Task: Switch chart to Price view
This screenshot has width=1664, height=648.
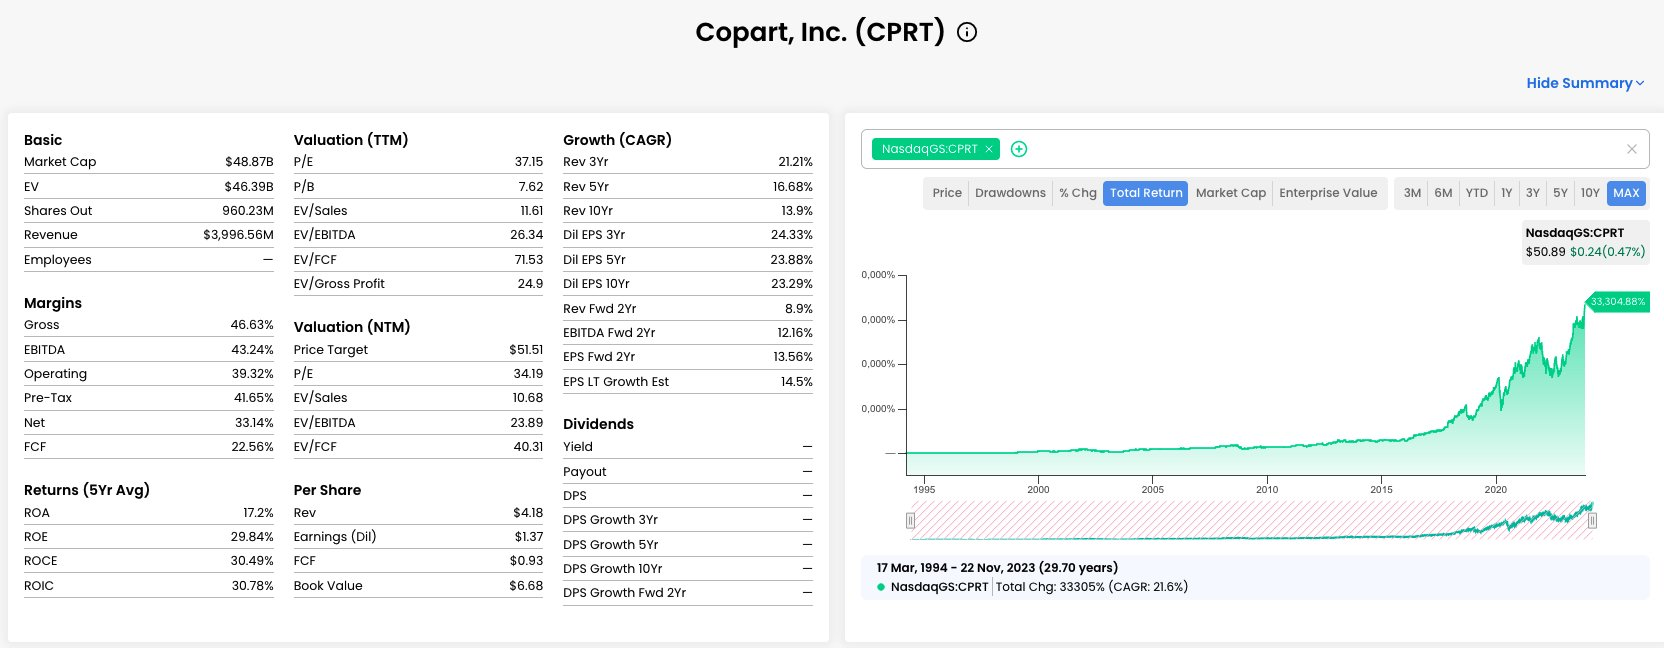Action: pyautogui.click(x=947, y=193)
